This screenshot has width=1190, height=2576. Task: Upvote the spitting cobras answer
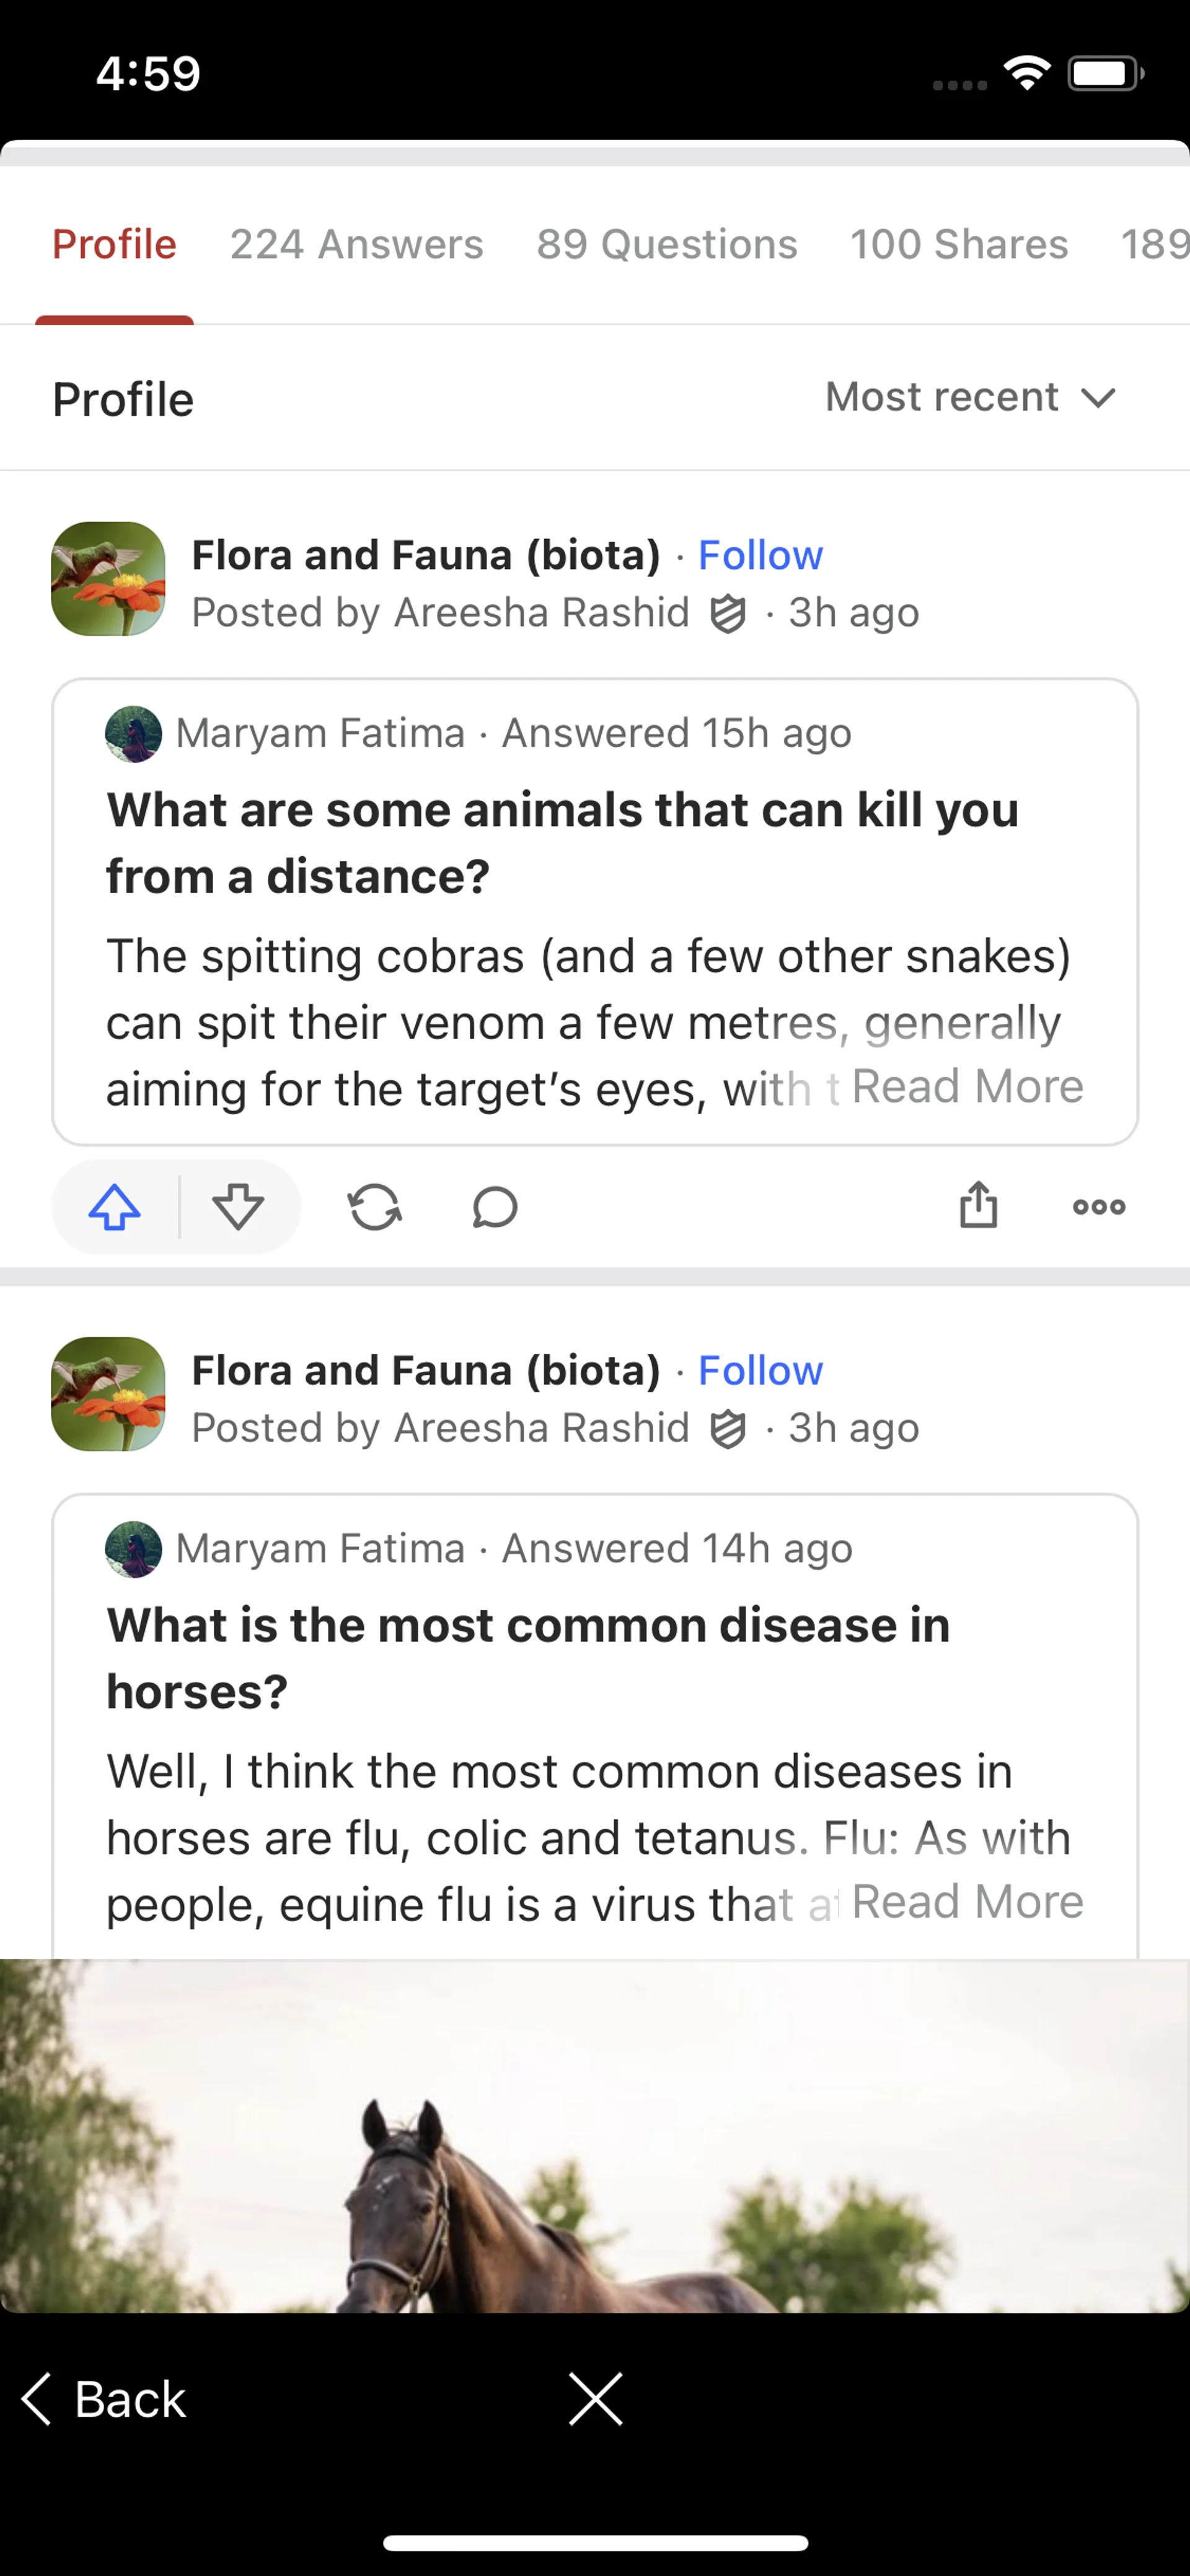tap(115, 1207)
